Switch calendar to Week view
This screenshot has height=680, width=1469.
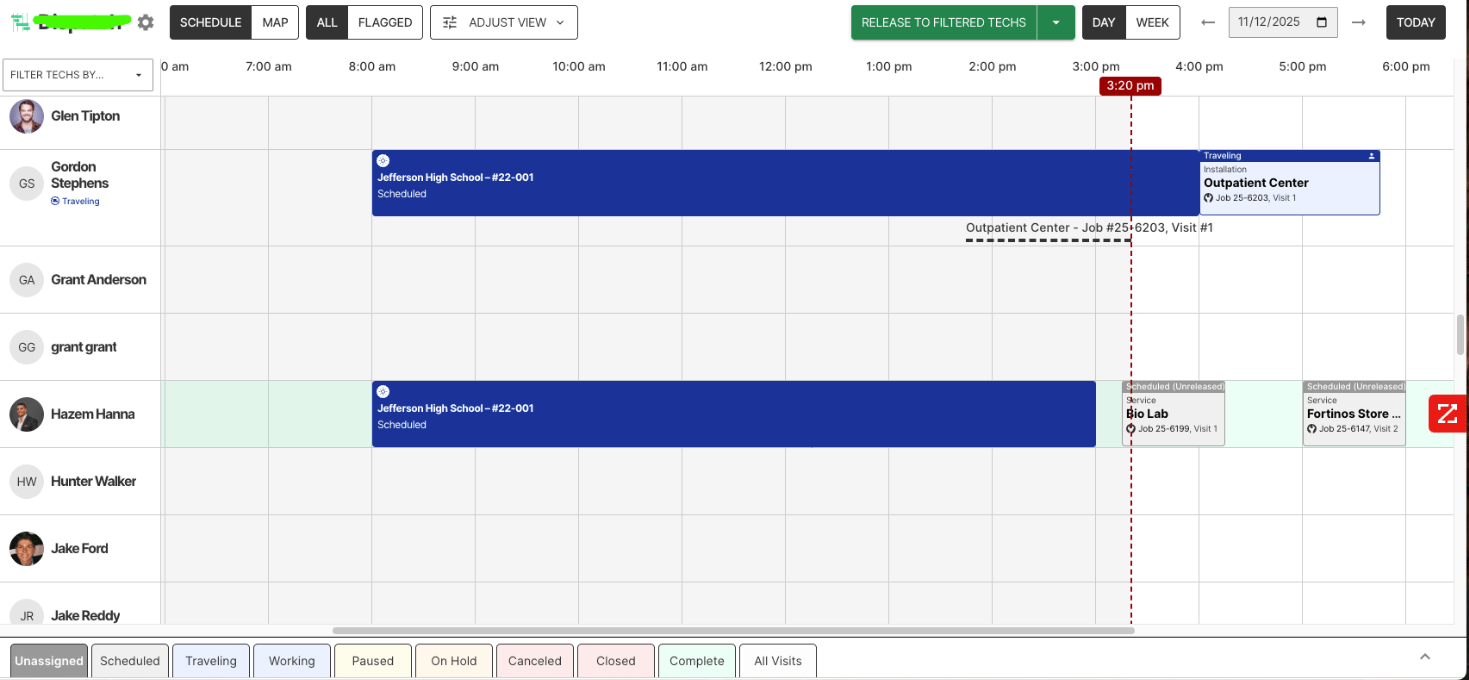(x=1152, y=22)
